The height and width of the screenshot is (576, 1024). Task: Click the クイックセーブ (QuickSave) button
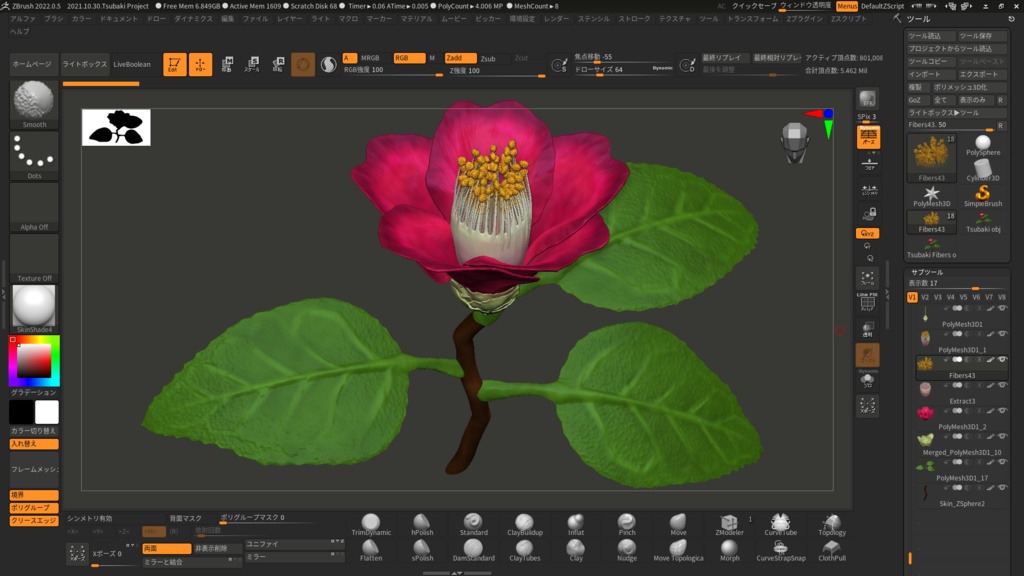pos(754,6)
